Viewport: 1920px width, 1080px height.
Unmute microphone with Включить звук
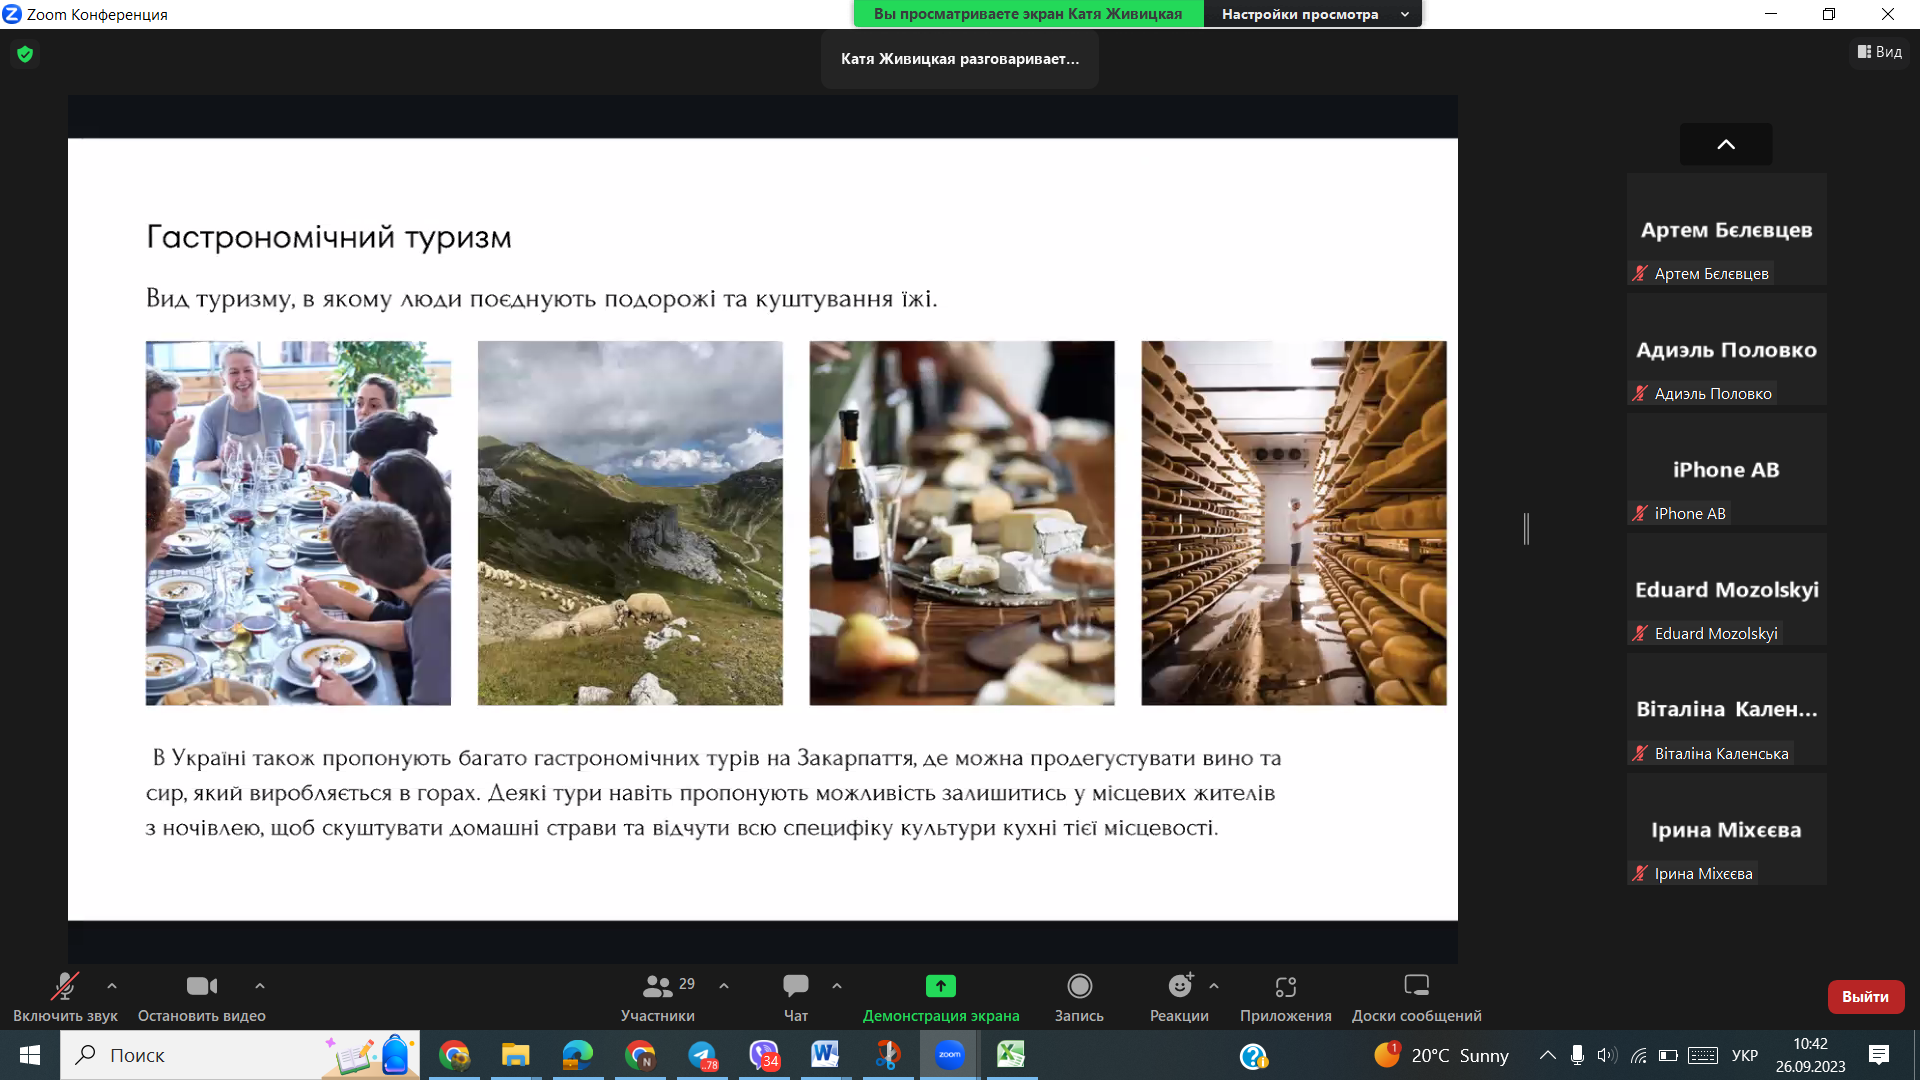pyautogui.click(x=65, y=987)
